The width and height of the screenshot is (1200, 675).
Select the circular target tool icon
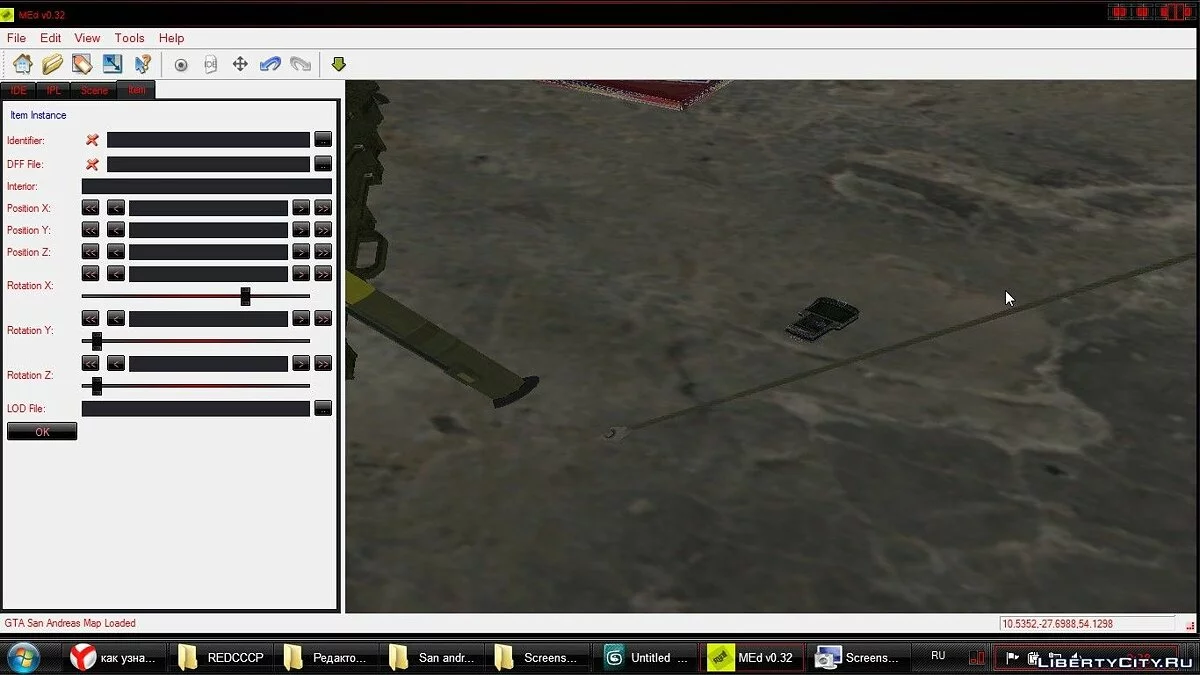pos(181,65)
